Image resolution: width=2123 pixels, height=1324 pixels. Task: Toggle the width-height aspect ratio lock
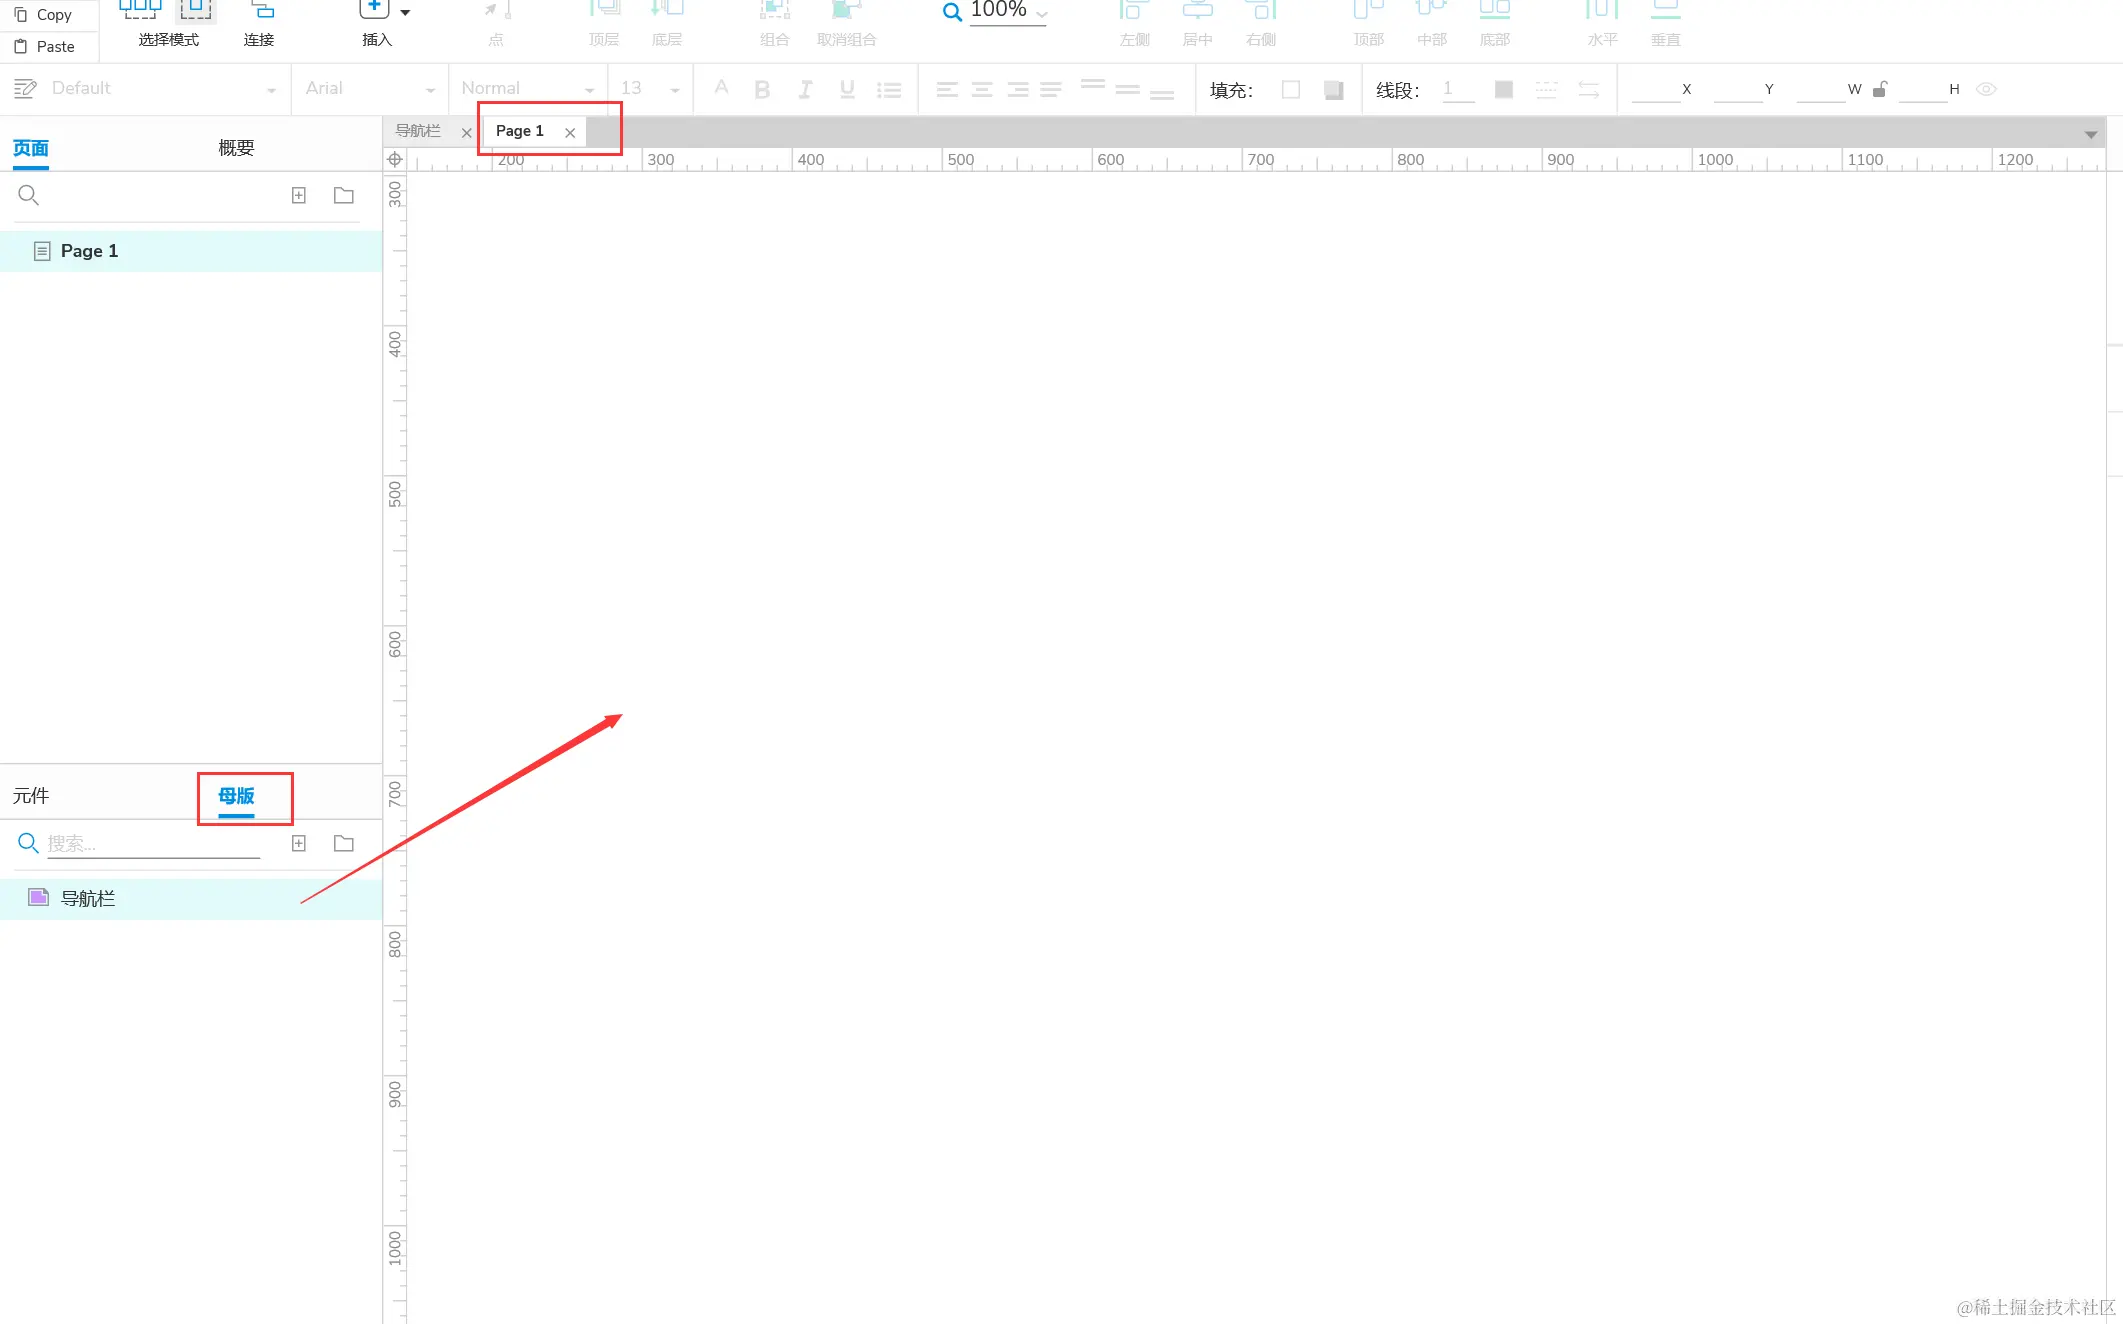point(1879,90)
